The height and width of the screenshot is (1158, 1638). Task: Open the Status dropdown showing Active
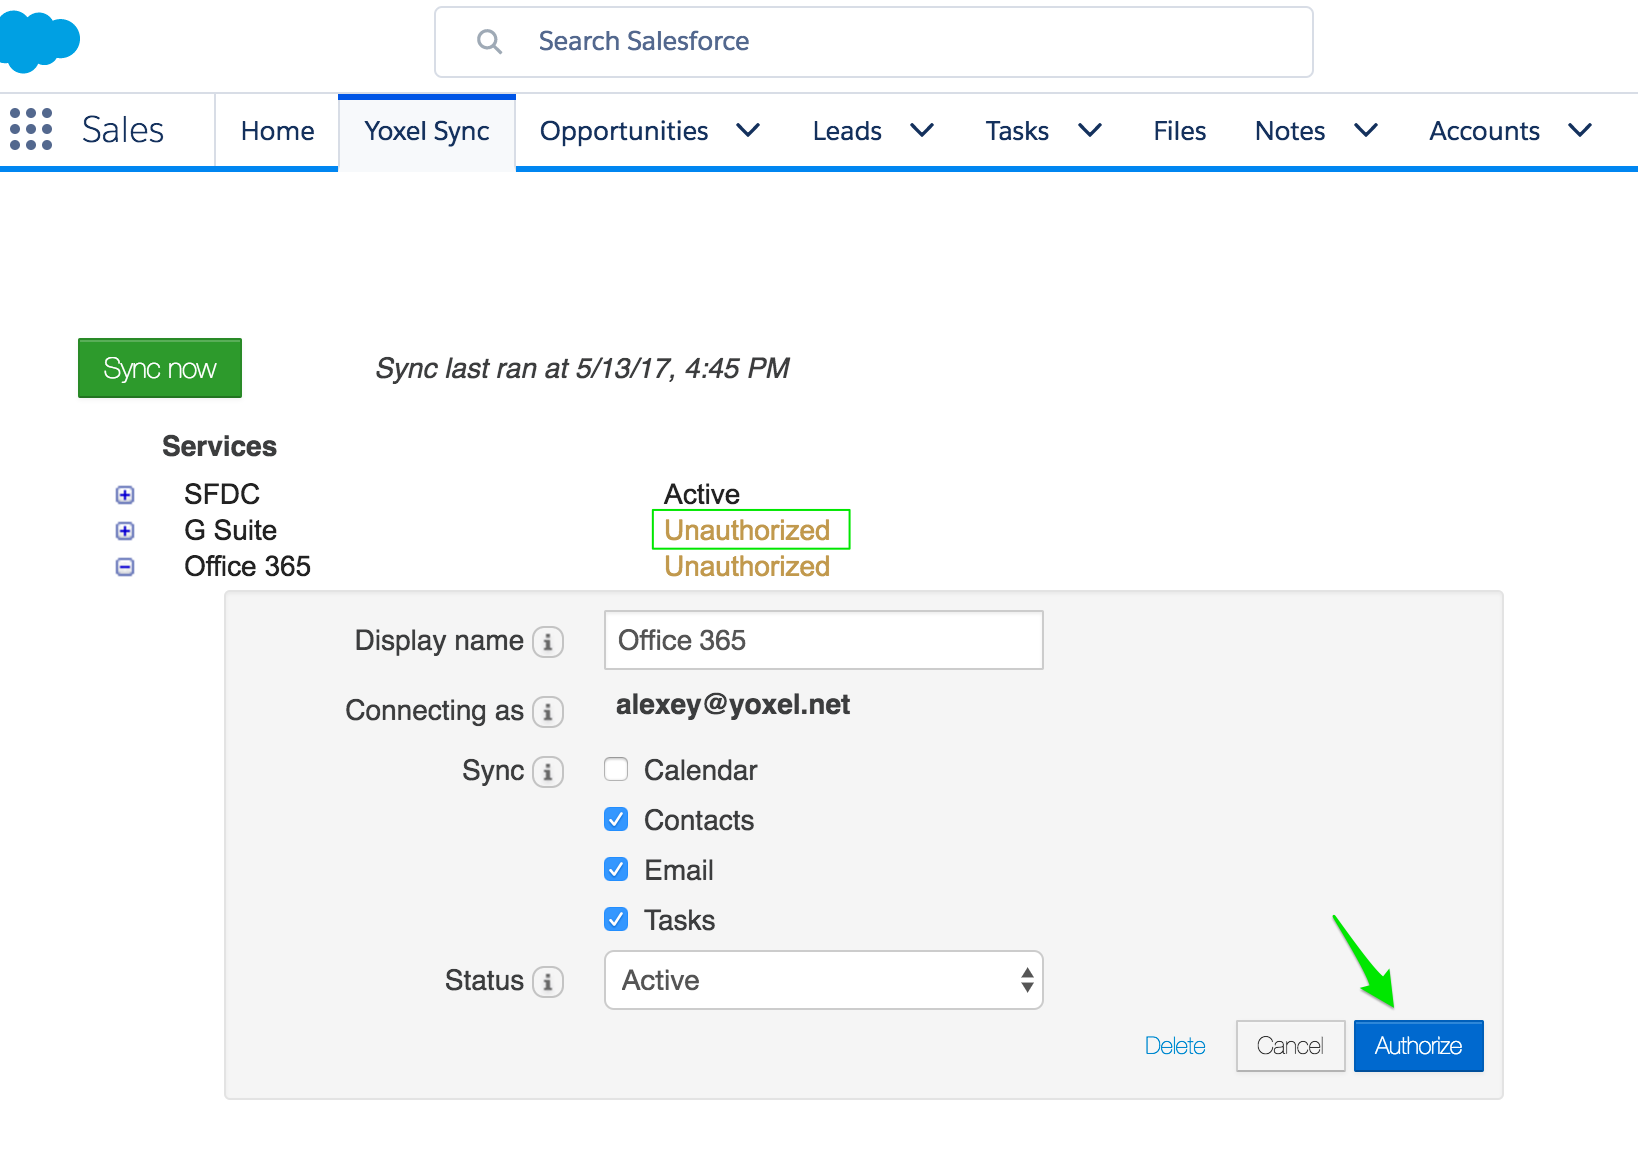tap(824, 980)
